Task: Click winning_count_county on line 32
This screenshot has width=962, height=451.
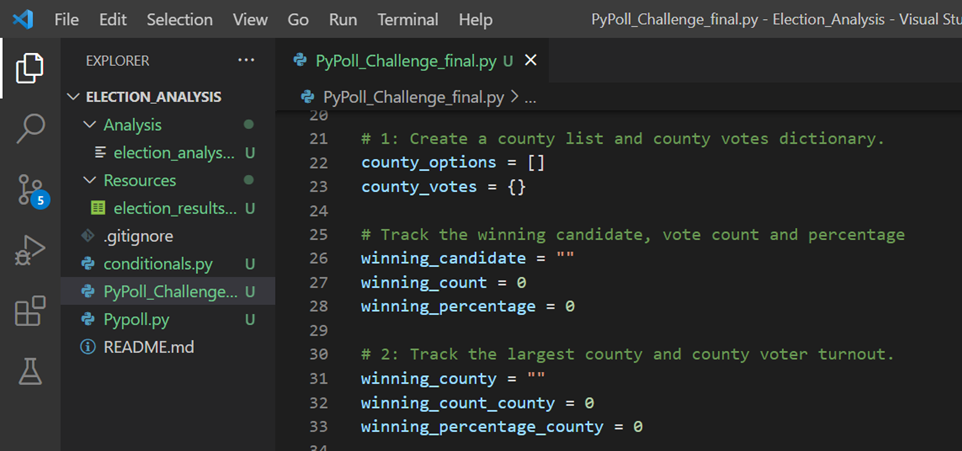Action: [x=458, y=403]
